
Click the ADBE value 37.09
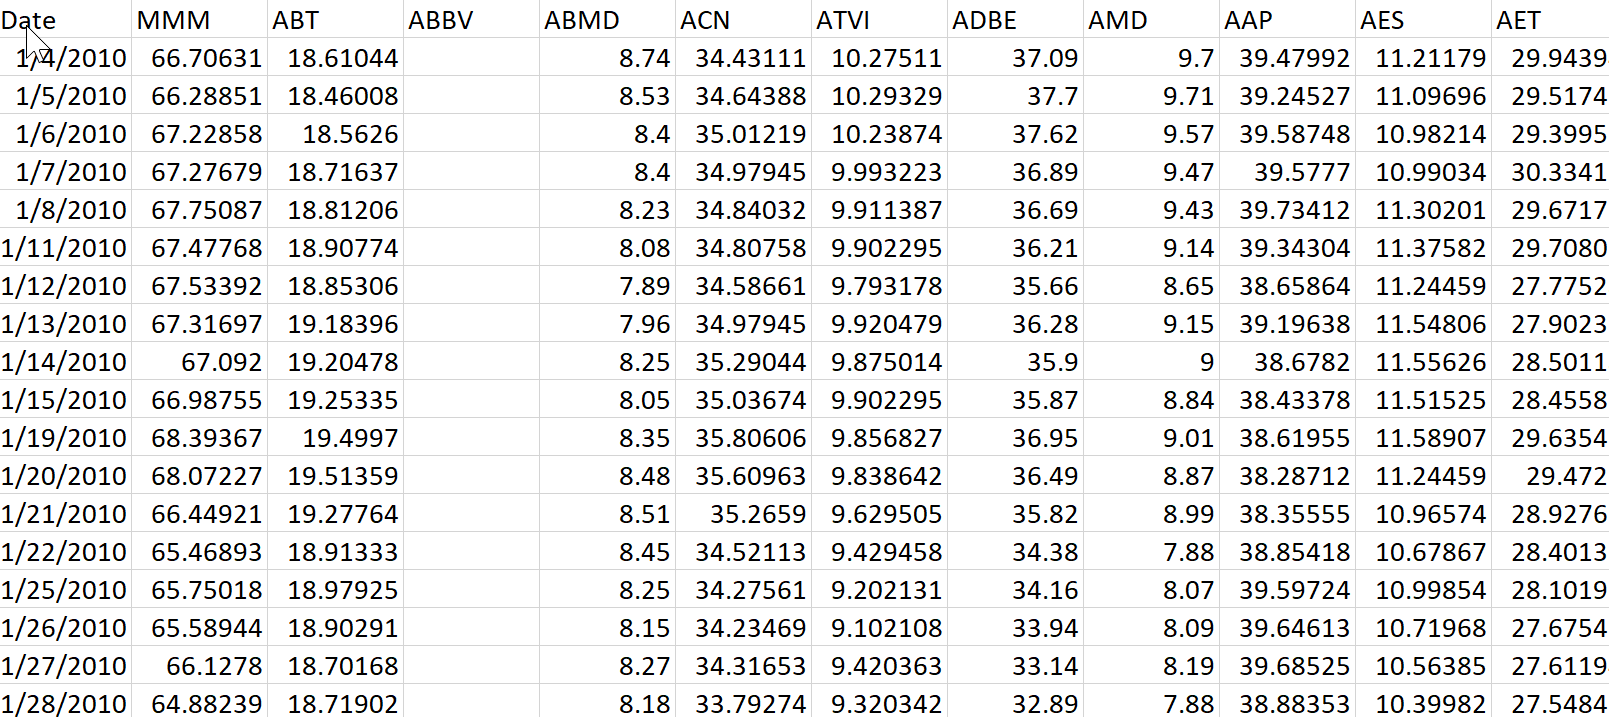pos(1015,58)
